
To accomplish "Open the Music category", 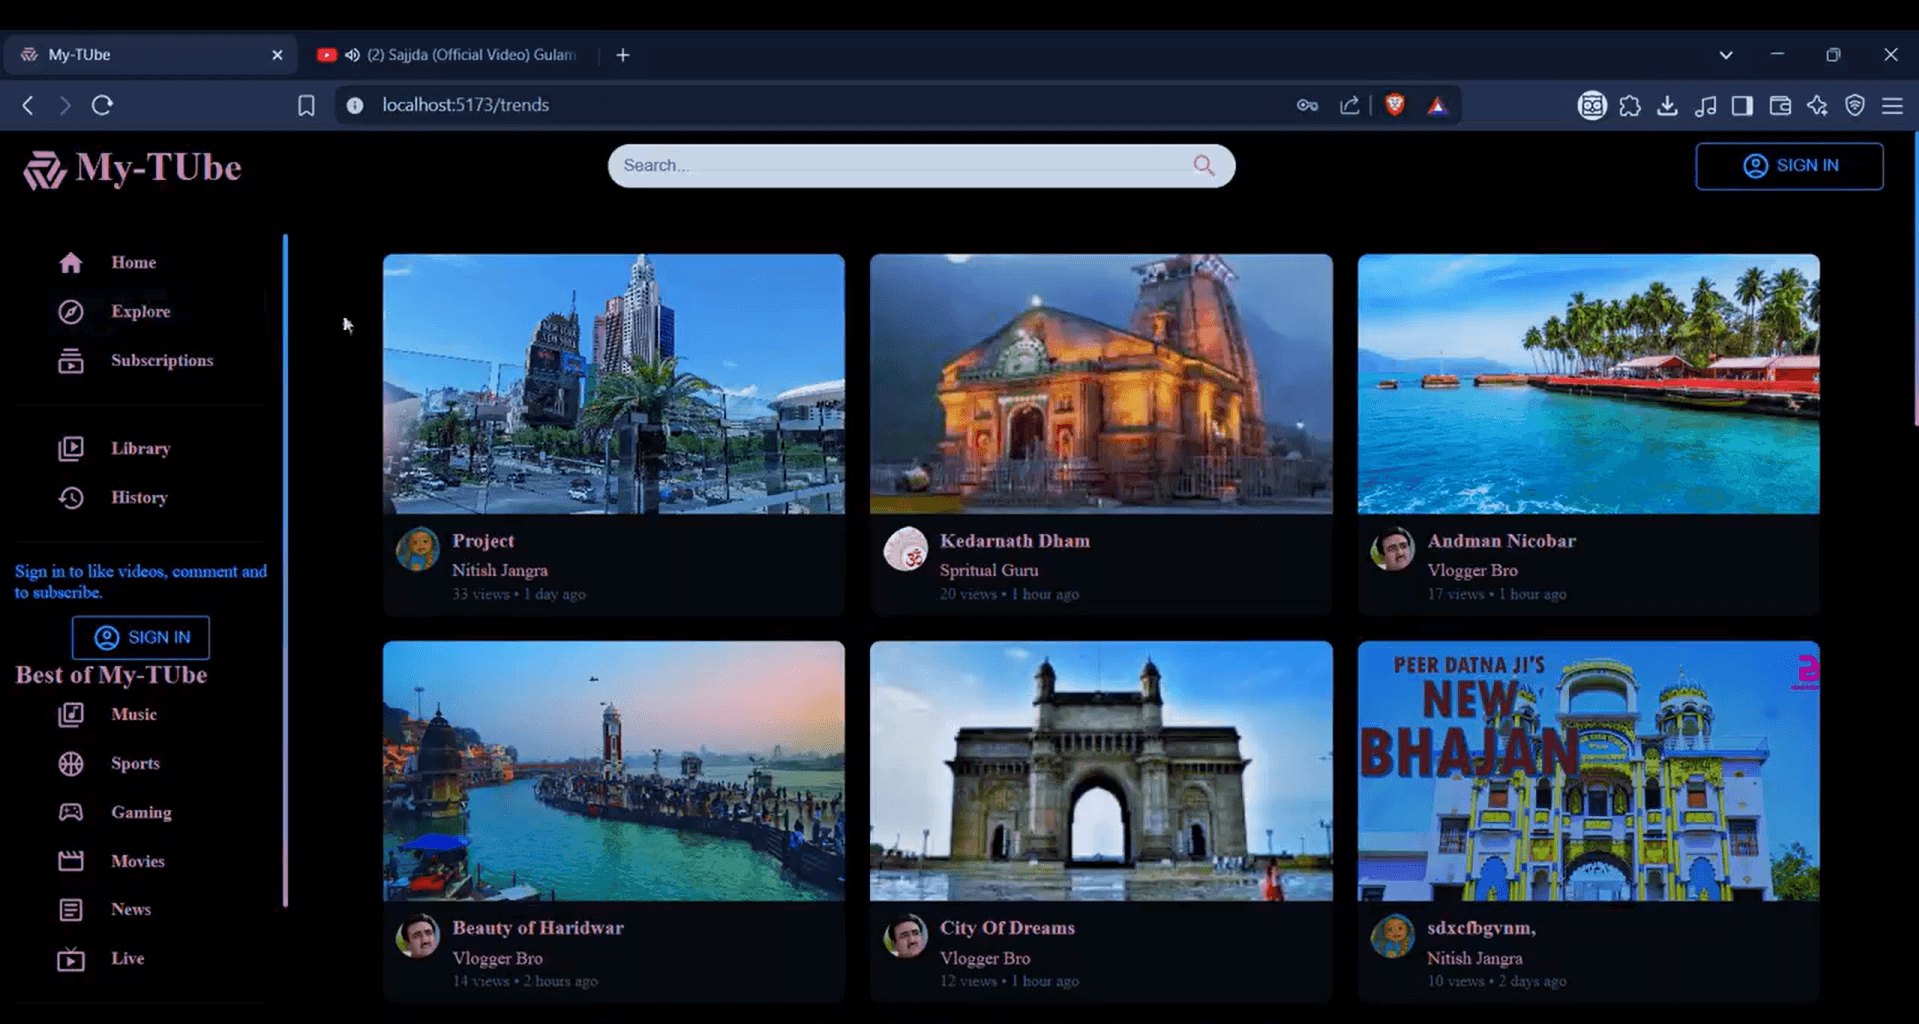I will [x=133, y=714].
